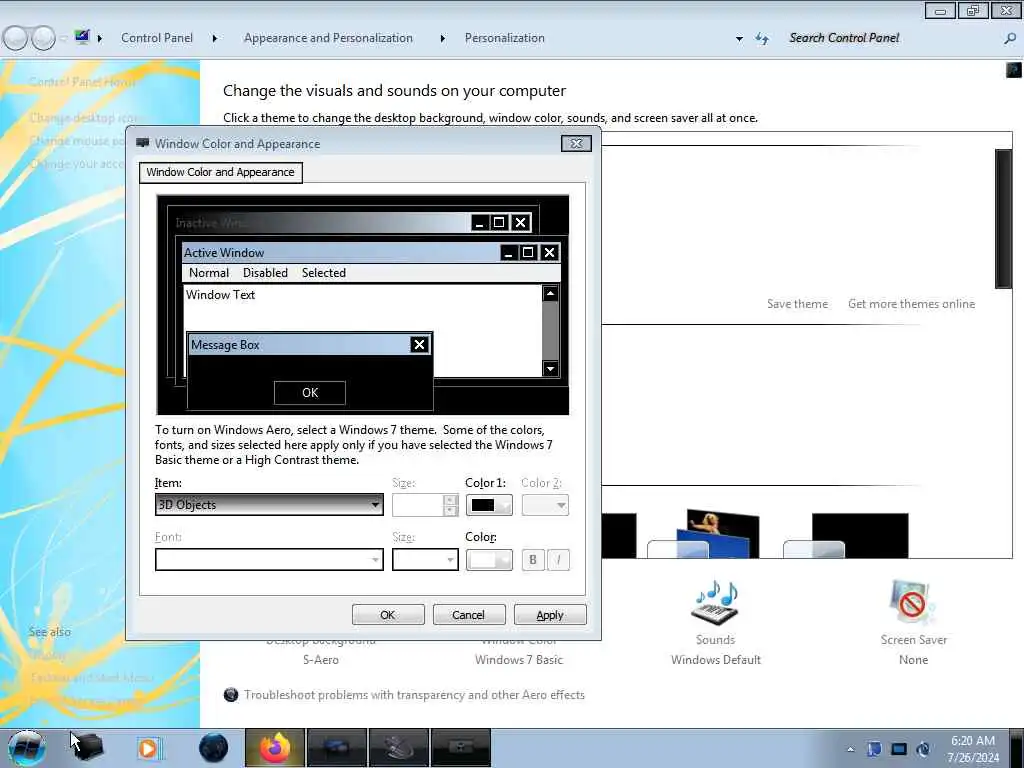Click the back navigation button
1024x768 pixels.
tap(16, 38)
